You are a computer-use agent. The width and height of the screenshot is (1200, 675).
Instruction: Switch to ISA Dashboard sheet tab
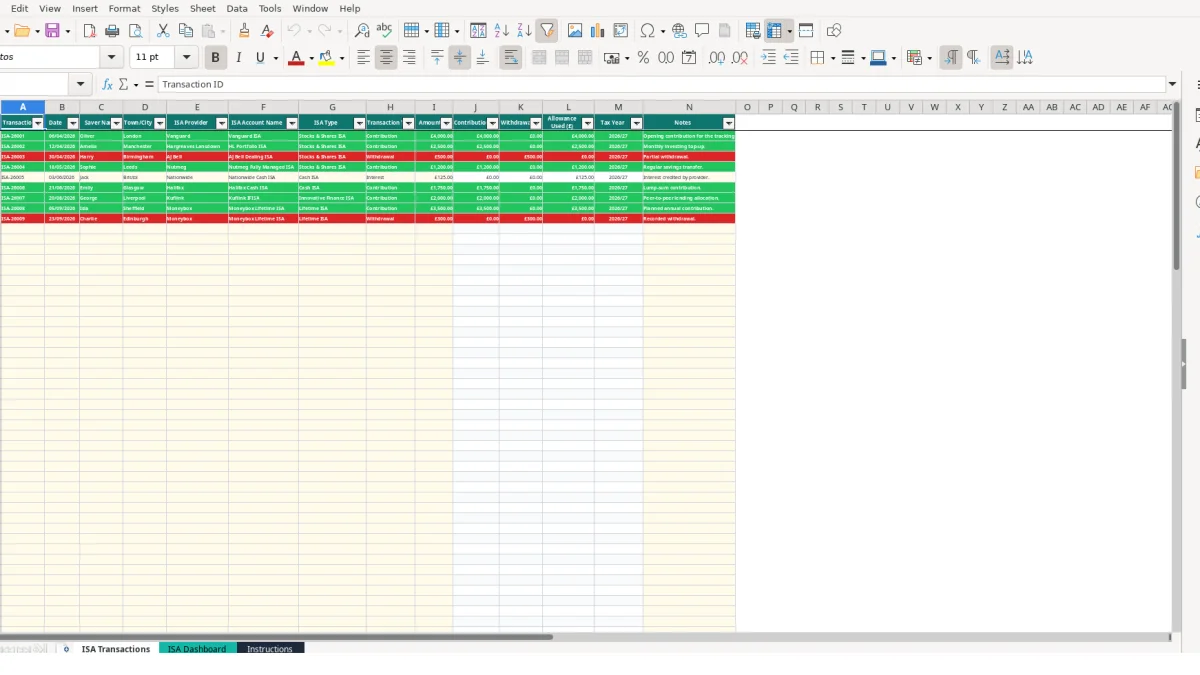point(197,649)
